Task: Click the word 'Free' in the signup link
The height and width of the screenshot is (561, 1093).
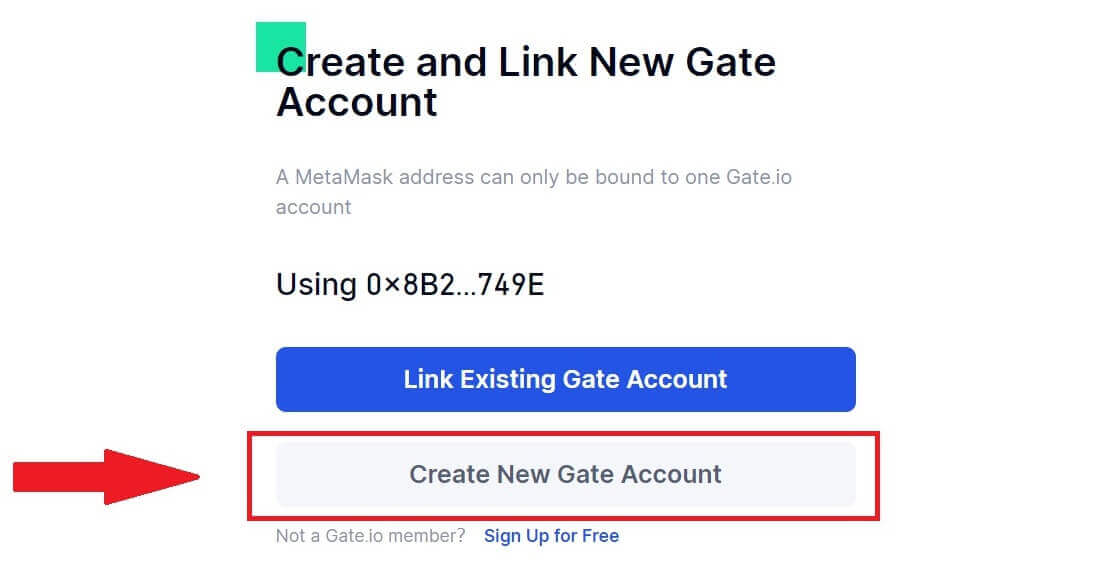Action: click(x=600, y=536)
